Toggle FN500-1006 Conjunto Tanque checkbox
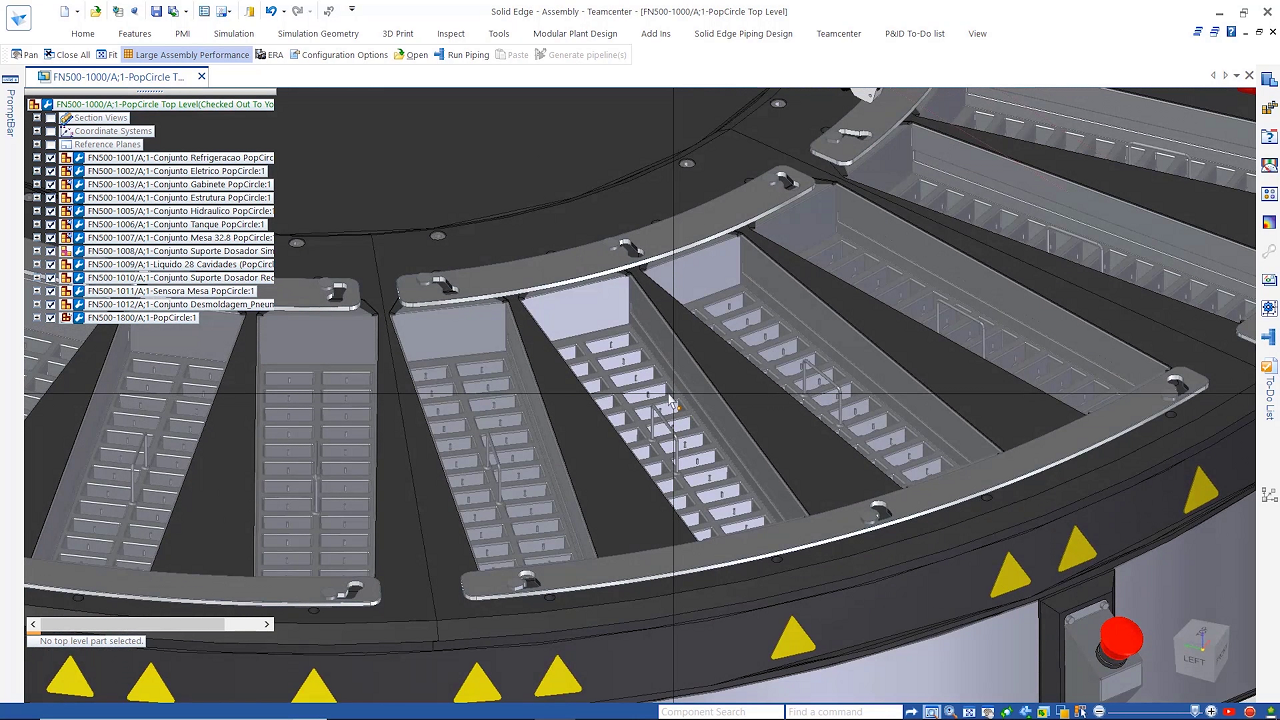 pyautogui.click(x=51, y=225)
